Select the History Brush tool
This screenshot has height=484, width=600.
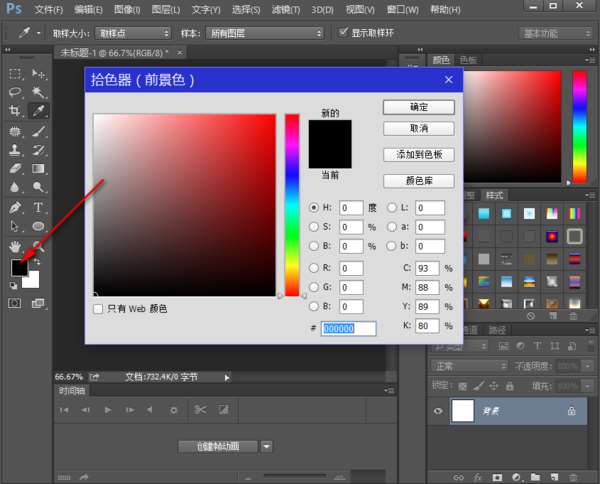[x=39, y=150]
